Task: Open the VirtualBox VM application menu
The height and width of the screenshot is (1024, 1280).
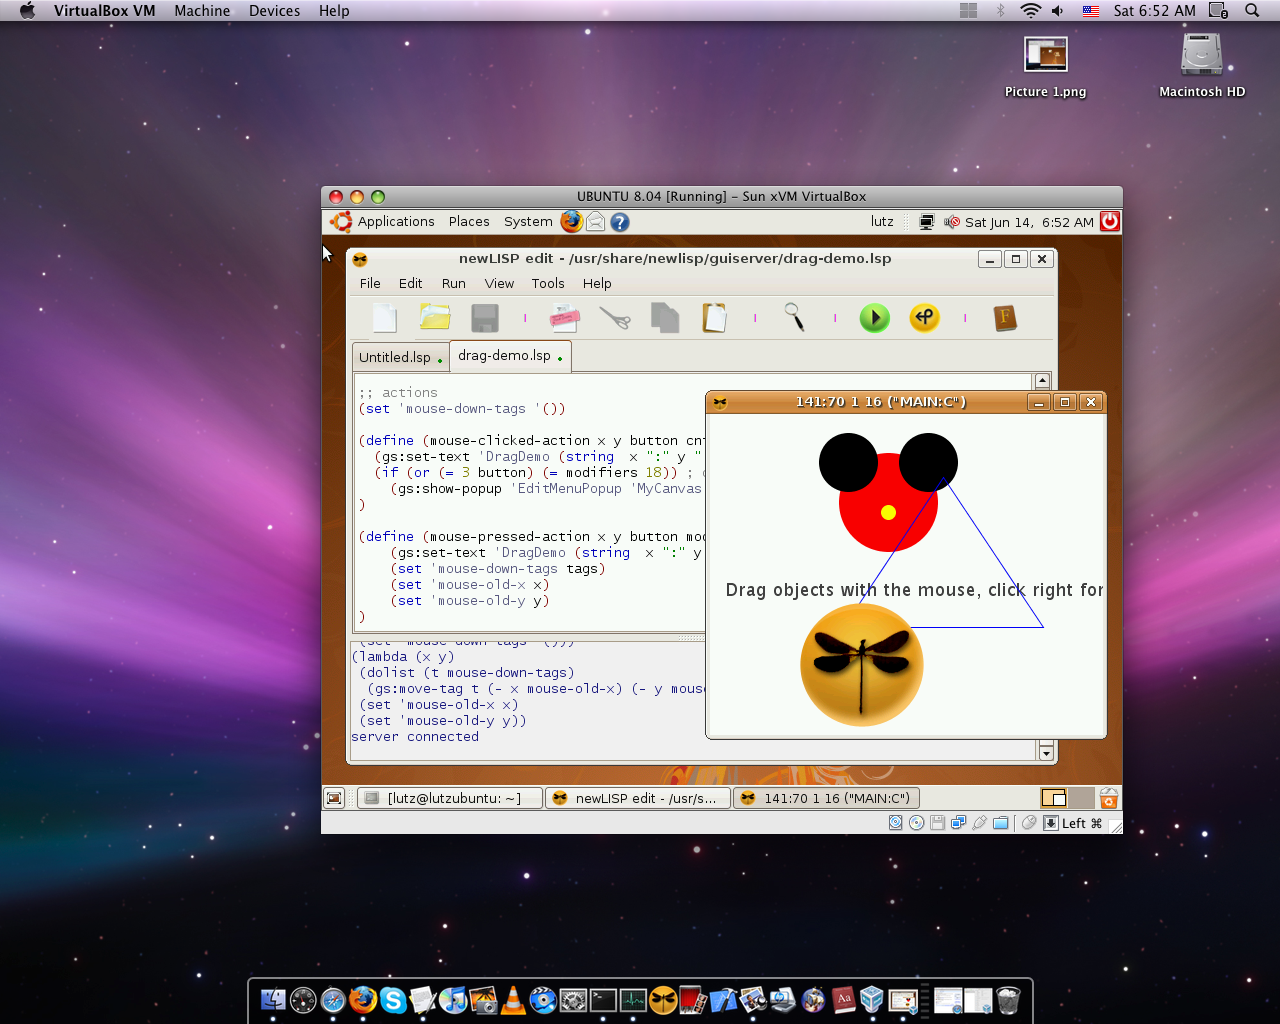Action: point(105,11)
